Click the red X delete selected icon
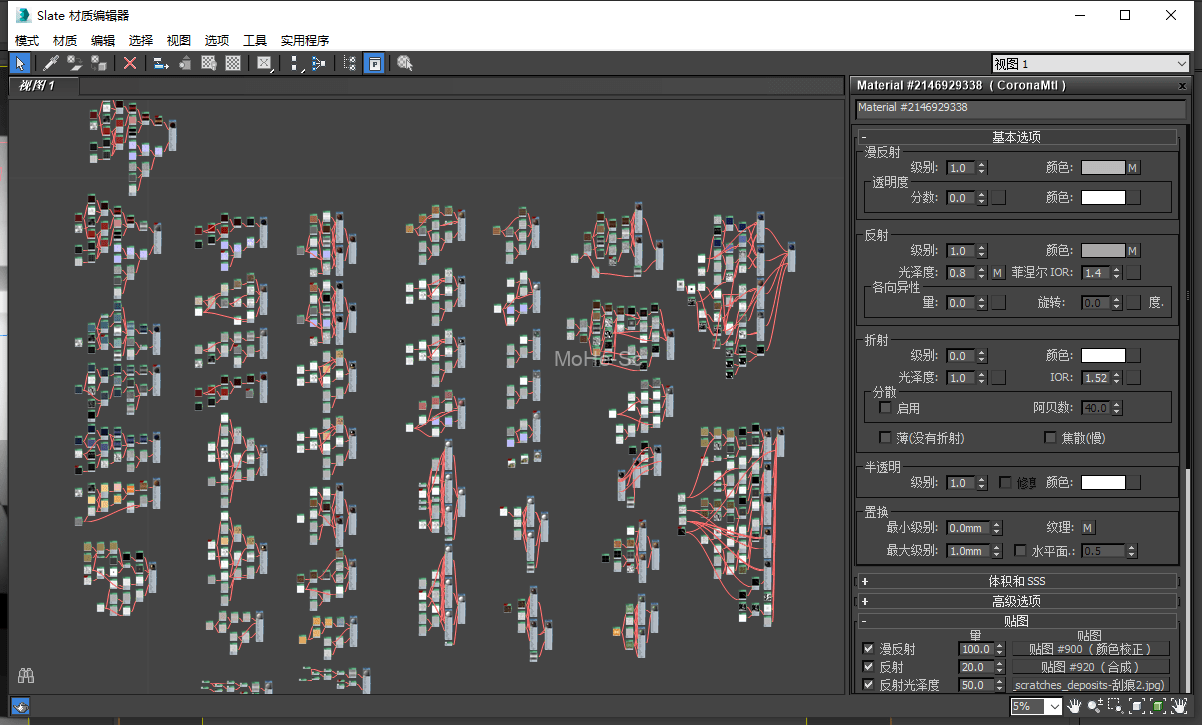Viewport: 1202px width, 725px height. click(129, 63)
